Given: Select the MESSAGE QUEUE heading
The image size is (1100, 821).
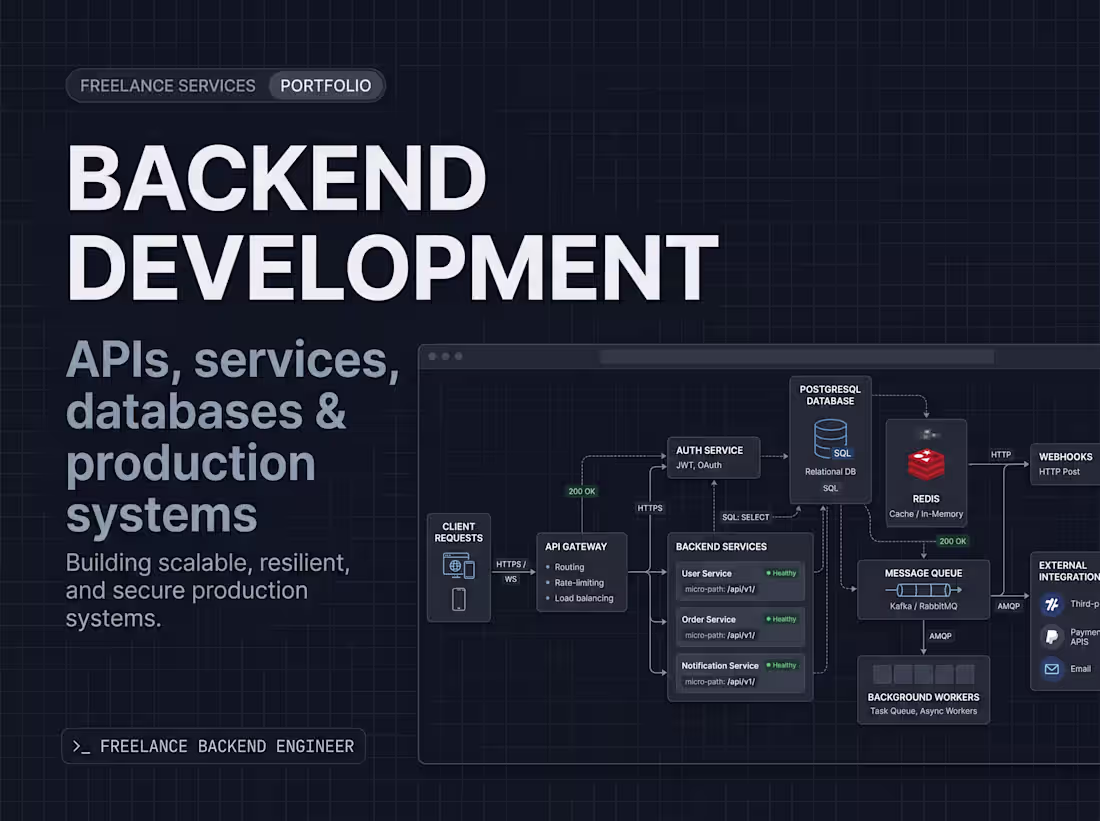Looking at the screenshot, I should [923, 573].
